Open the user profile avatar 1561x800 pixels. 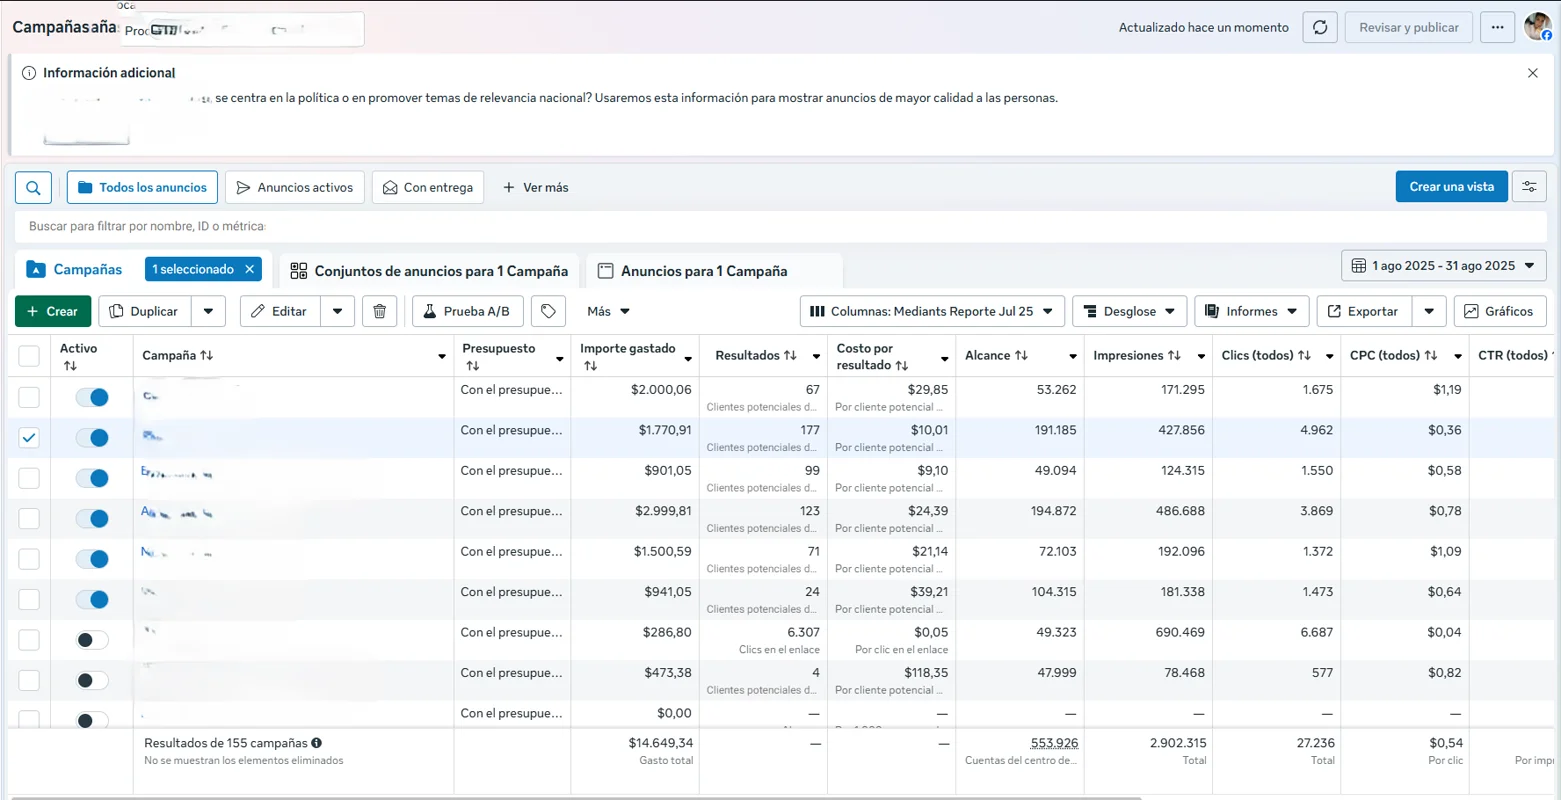click(x=1537, y=27)
